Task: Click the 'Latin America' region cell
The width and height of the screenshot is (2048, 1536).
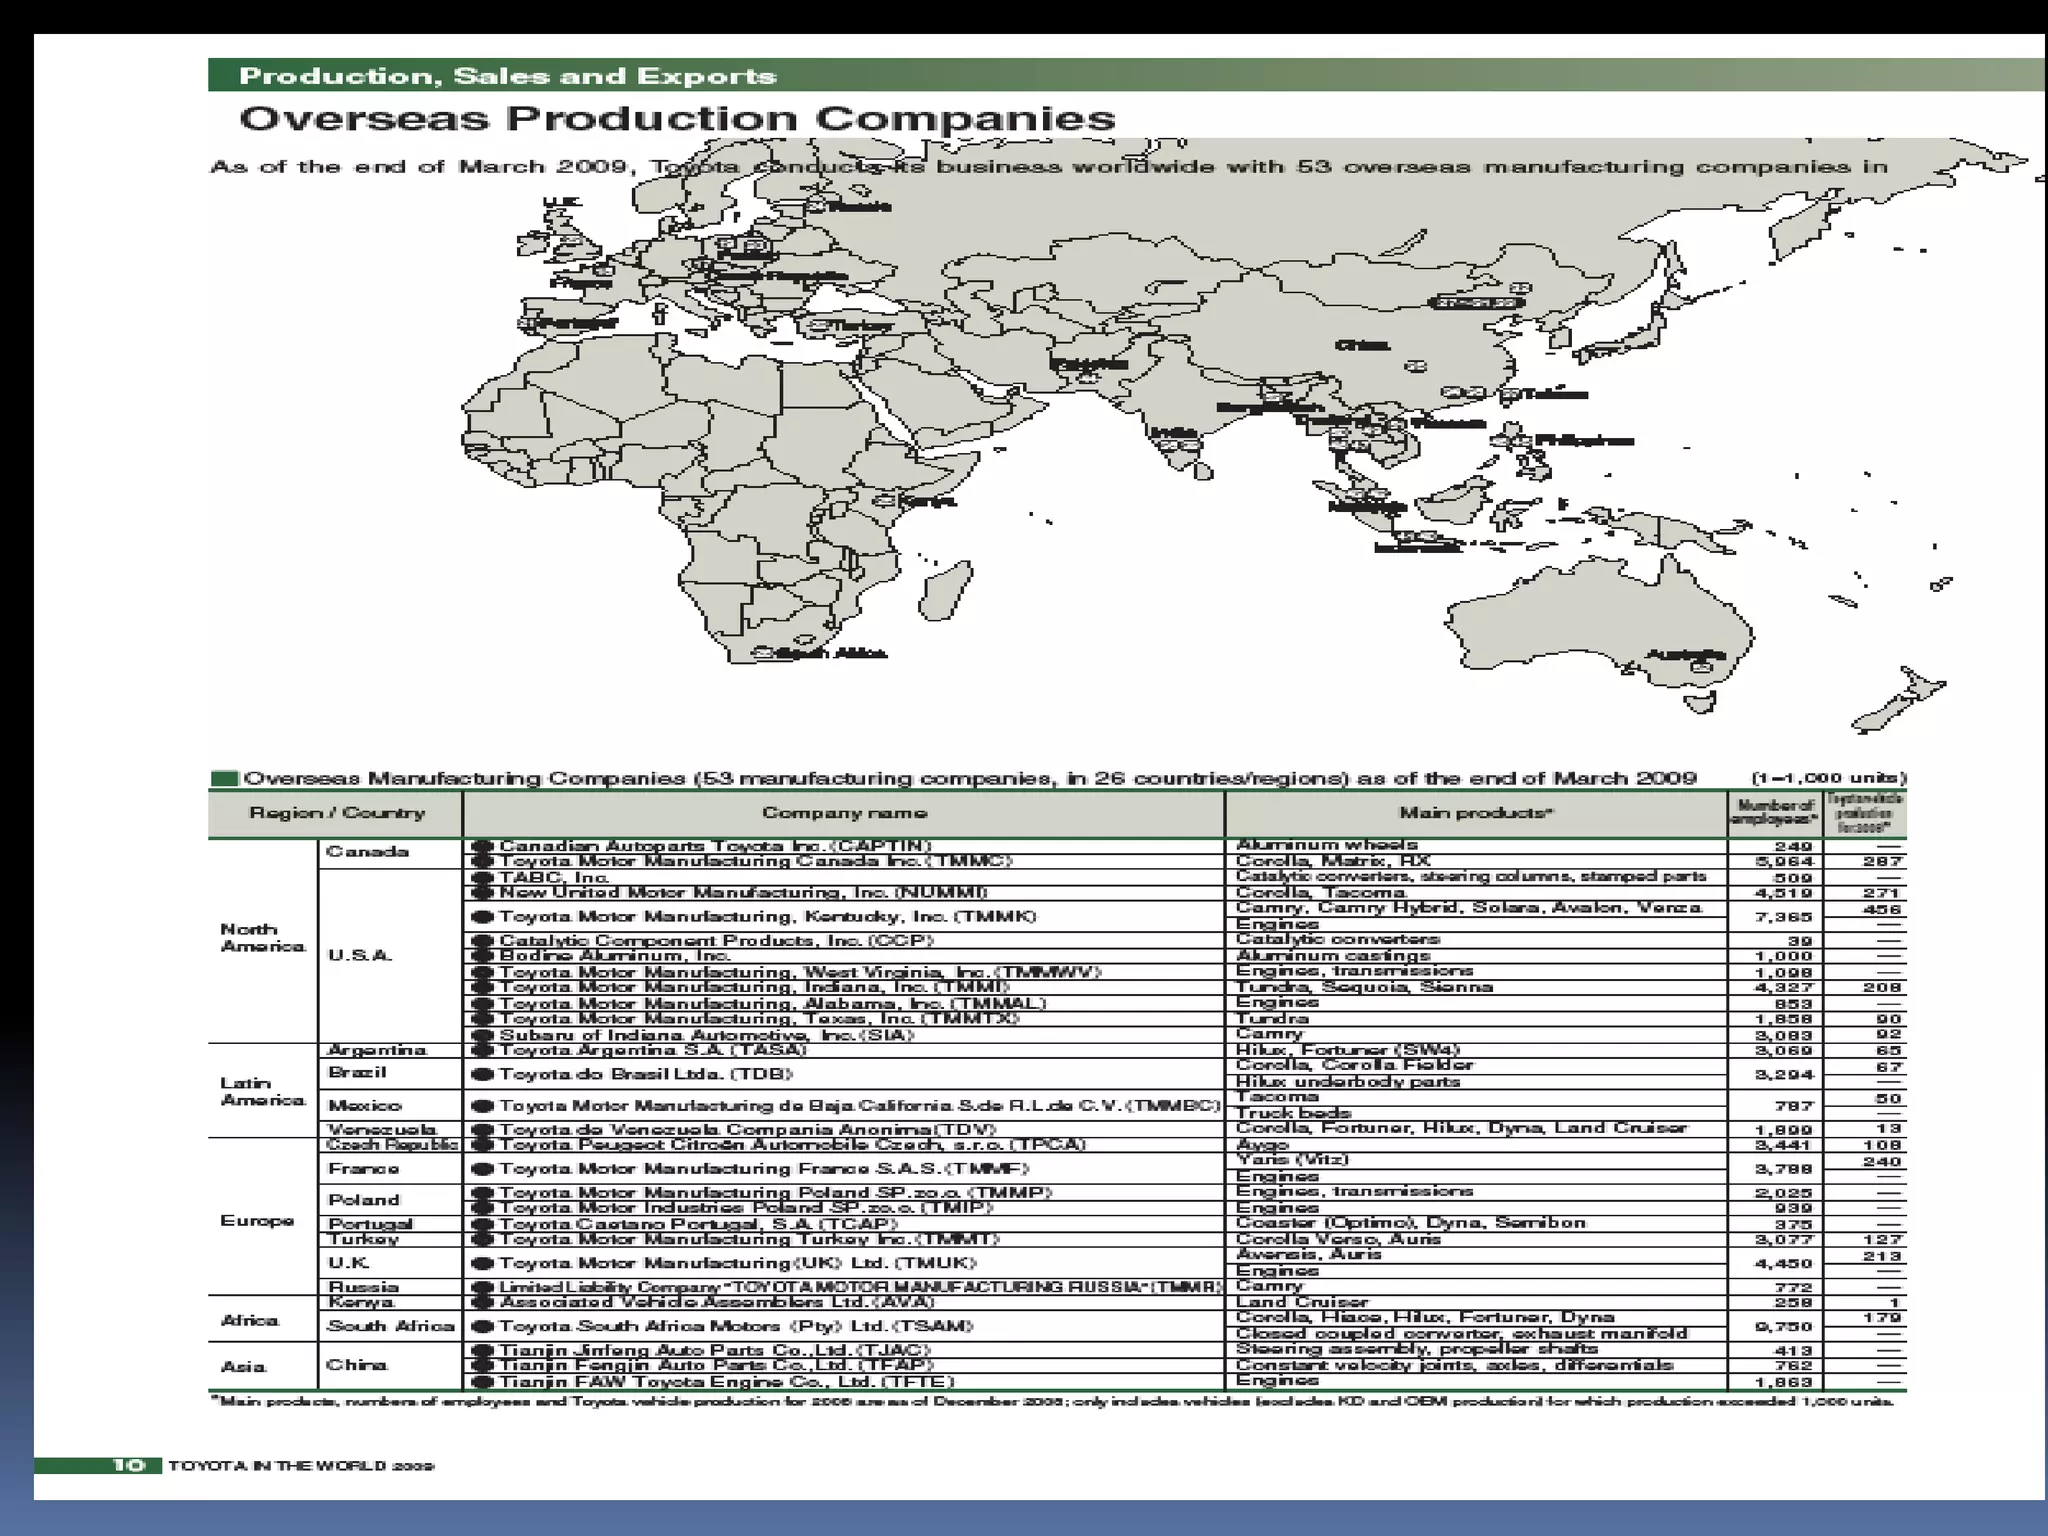Action: tap(262, 1091)
